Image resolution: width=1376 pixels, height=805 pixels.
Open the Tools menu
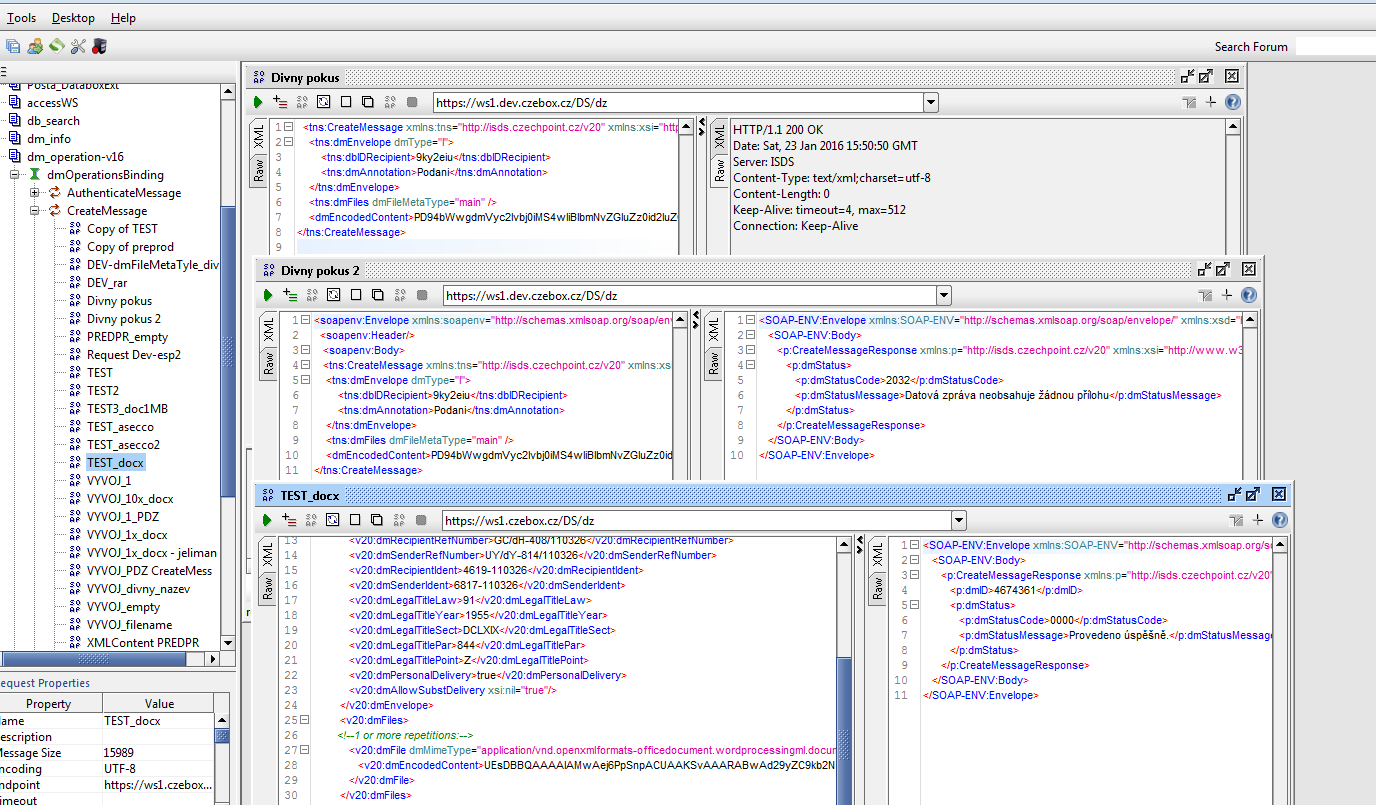[x=21, y=18]
